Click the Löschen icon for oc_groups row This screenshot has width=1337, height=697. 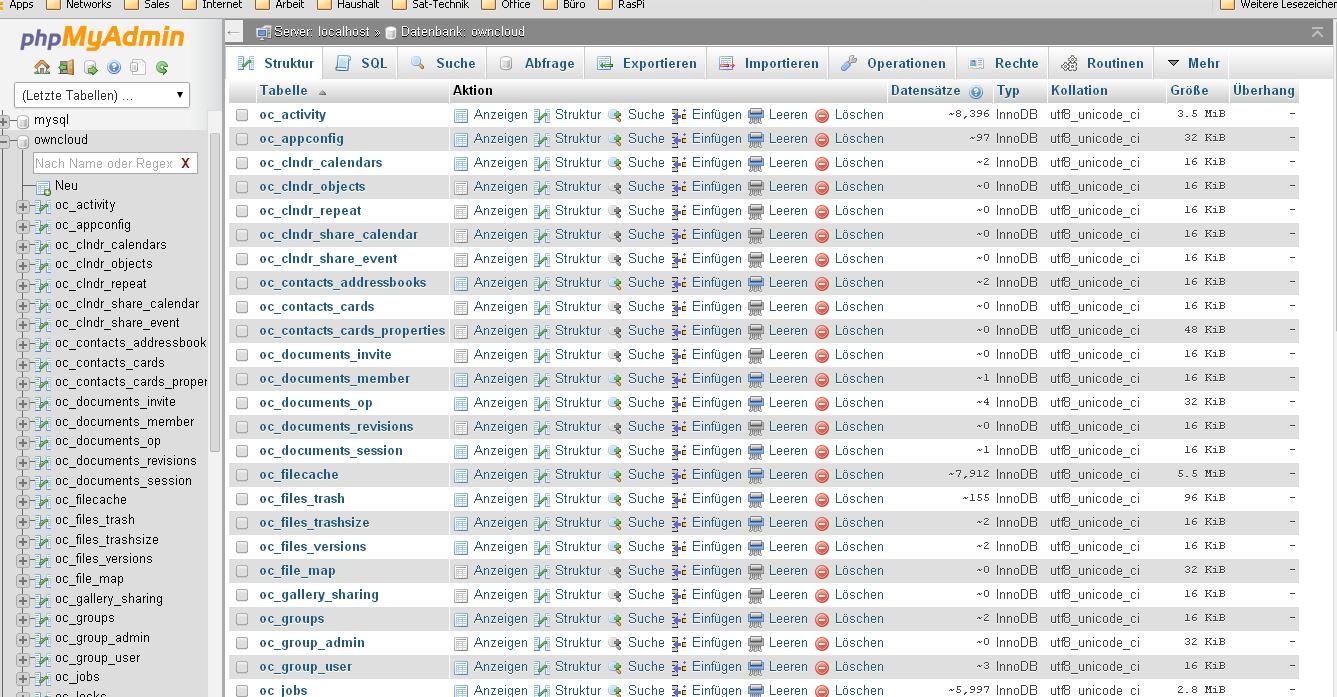(x=822, y=619)
